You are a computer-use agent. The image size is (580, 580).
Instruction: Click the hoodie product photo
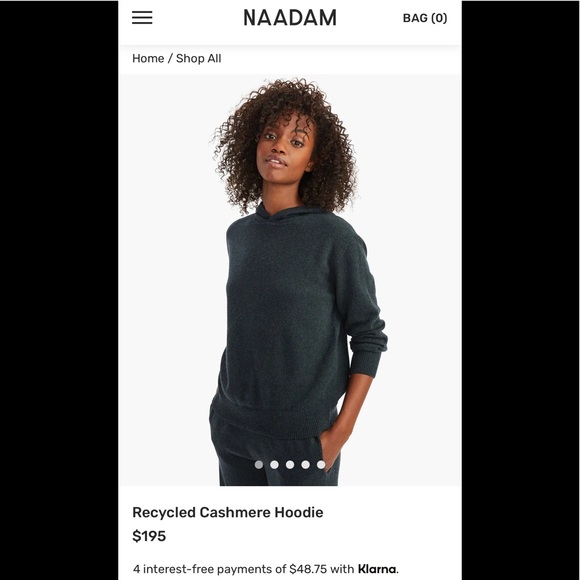tap(290, 280)
